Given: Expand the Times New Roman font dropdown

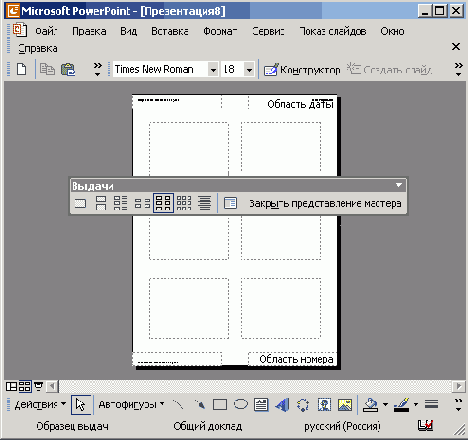Looking at the screenshot, I should [213, 70].
